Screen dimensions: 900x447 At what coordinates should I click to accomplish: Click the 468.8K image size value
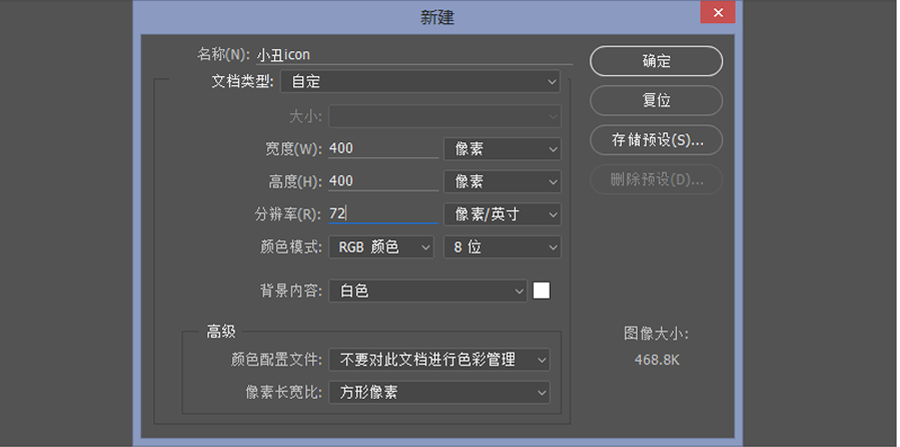coord(657,360)
